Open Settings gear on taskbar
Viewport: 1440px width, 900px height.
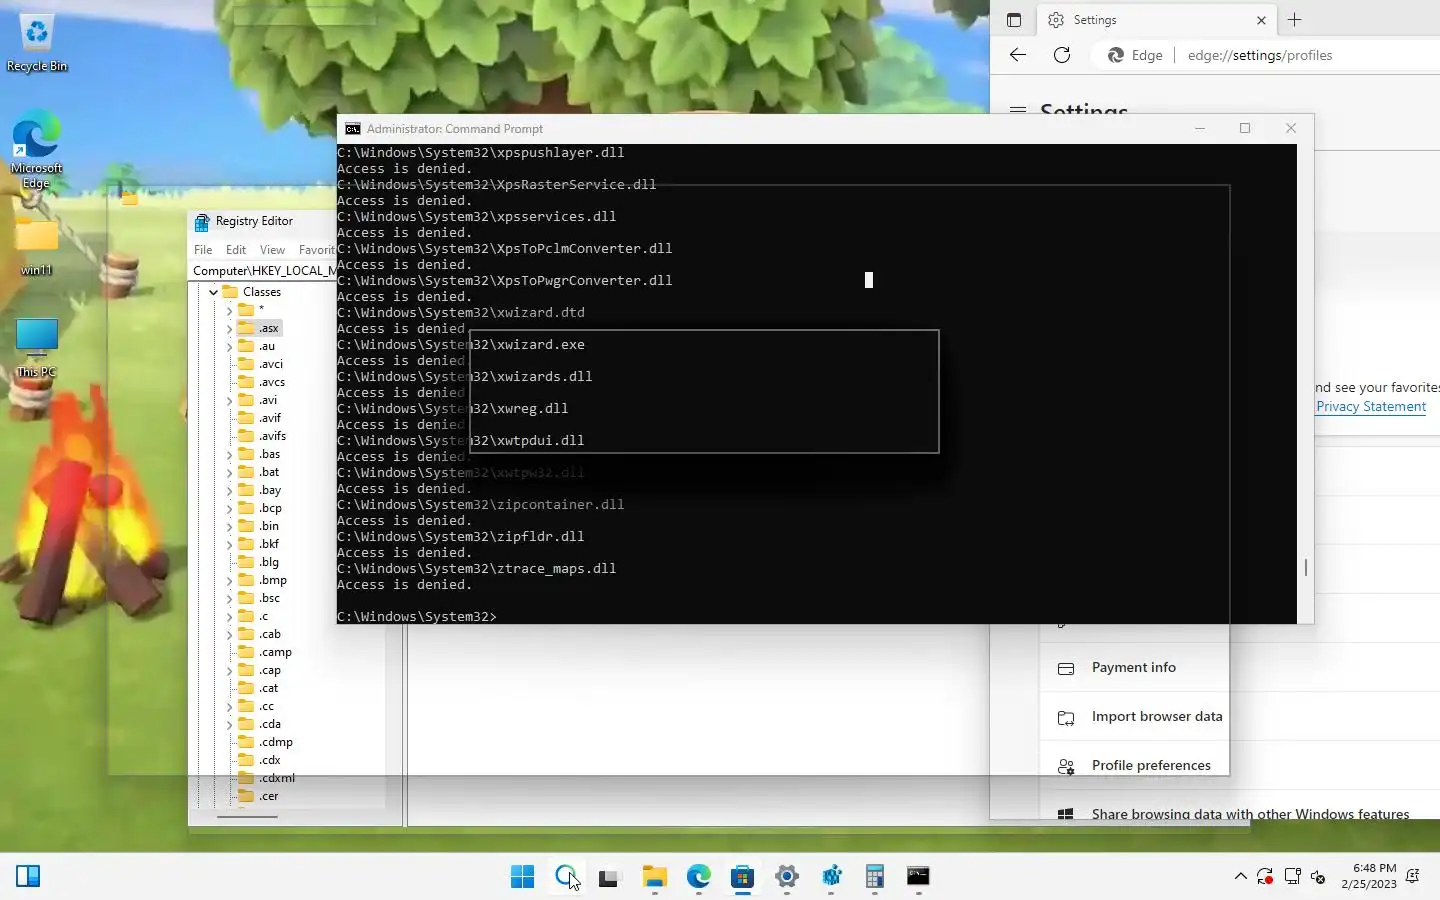click(787, 877)
